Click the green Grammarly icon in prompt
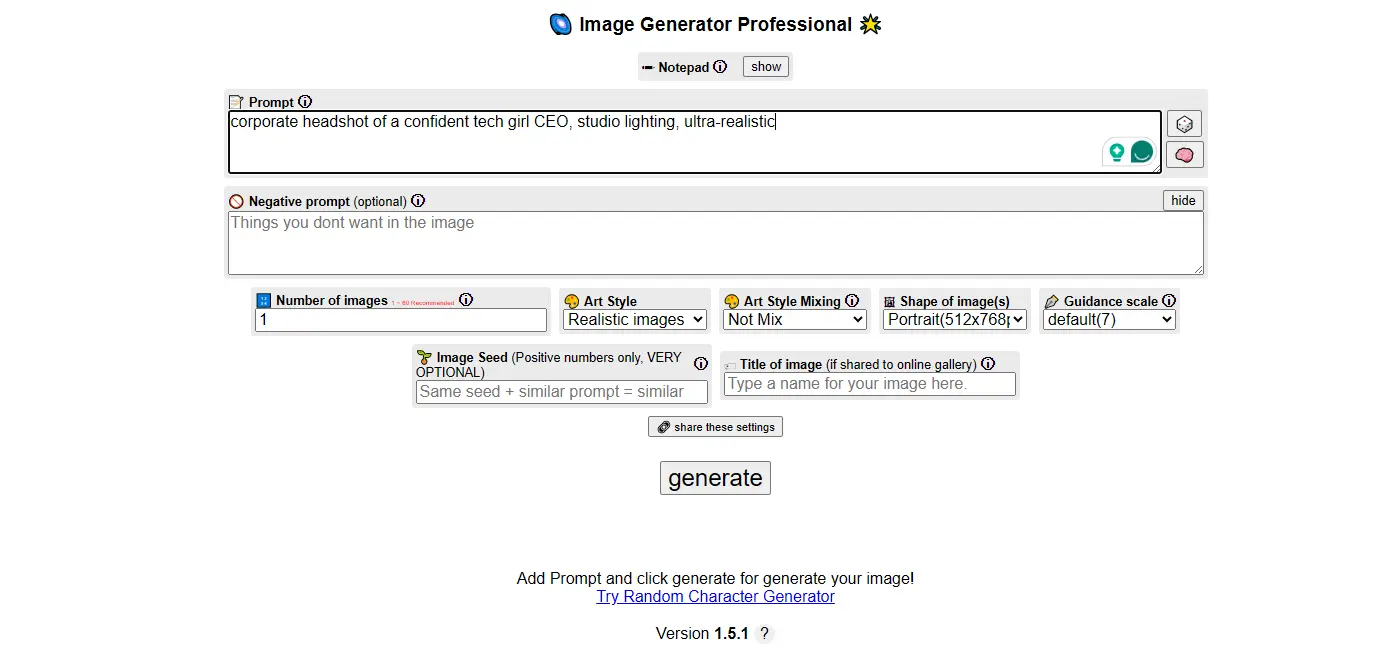The width and height of the screenshot is (1394, 663). pos(1141,152)
